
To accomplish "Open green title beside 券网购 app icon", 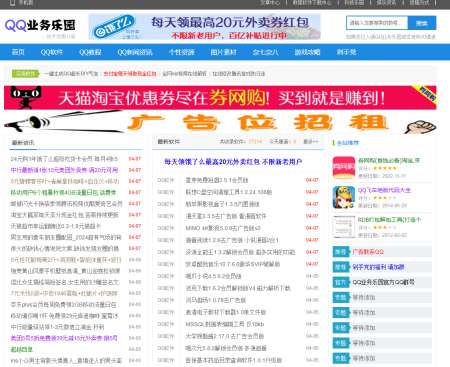I will point(389,161).
